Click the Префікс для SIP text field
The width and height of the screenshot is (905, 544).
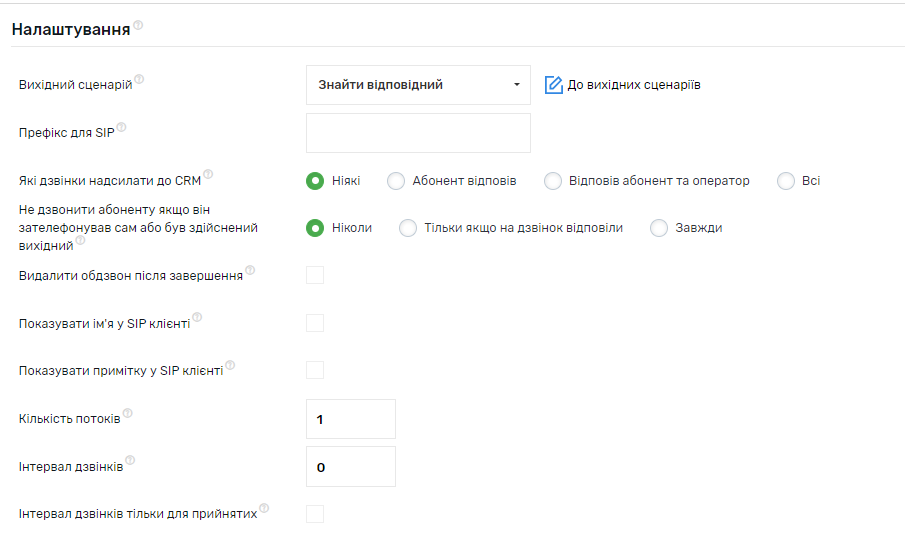(418, 133)
